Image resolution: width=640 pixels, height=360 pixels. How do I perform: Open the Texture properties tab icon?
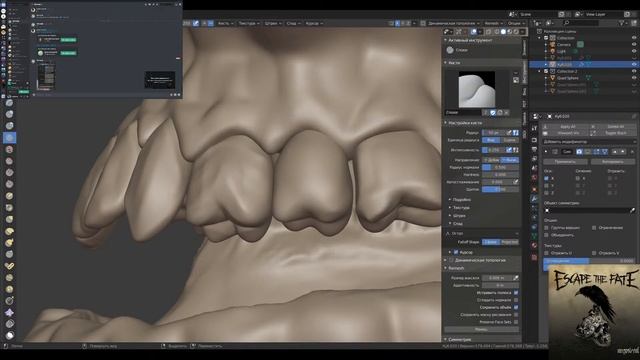(x=534, y=258)
